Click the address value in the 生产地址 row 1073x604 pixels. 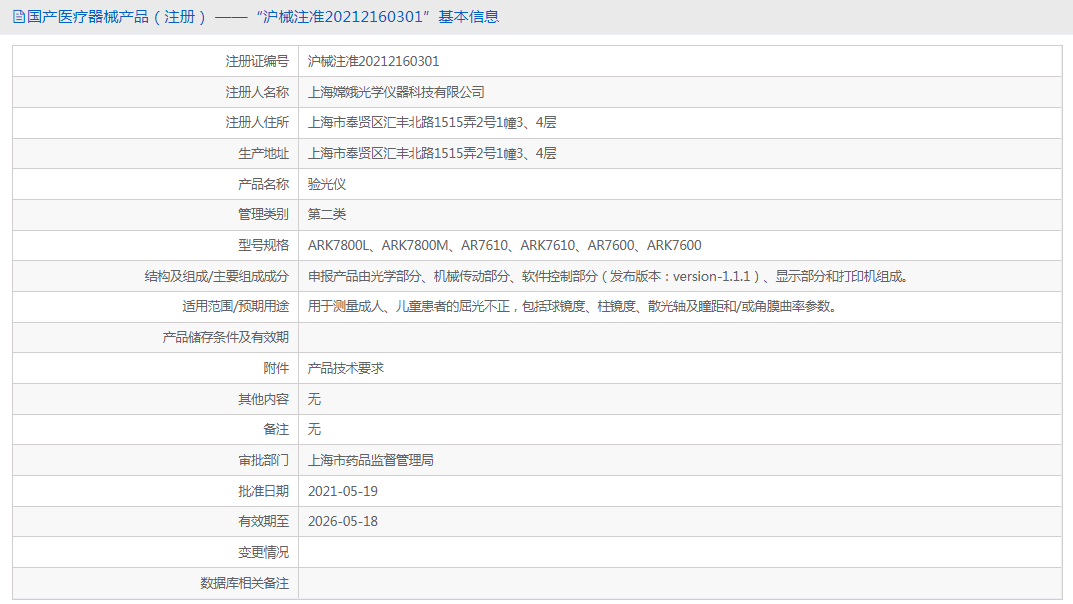432,153
